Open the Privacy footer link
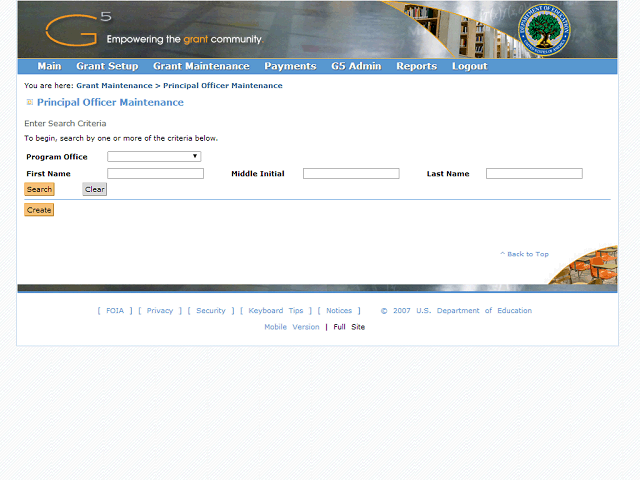640x480 pixels. [x=160, y=311]
